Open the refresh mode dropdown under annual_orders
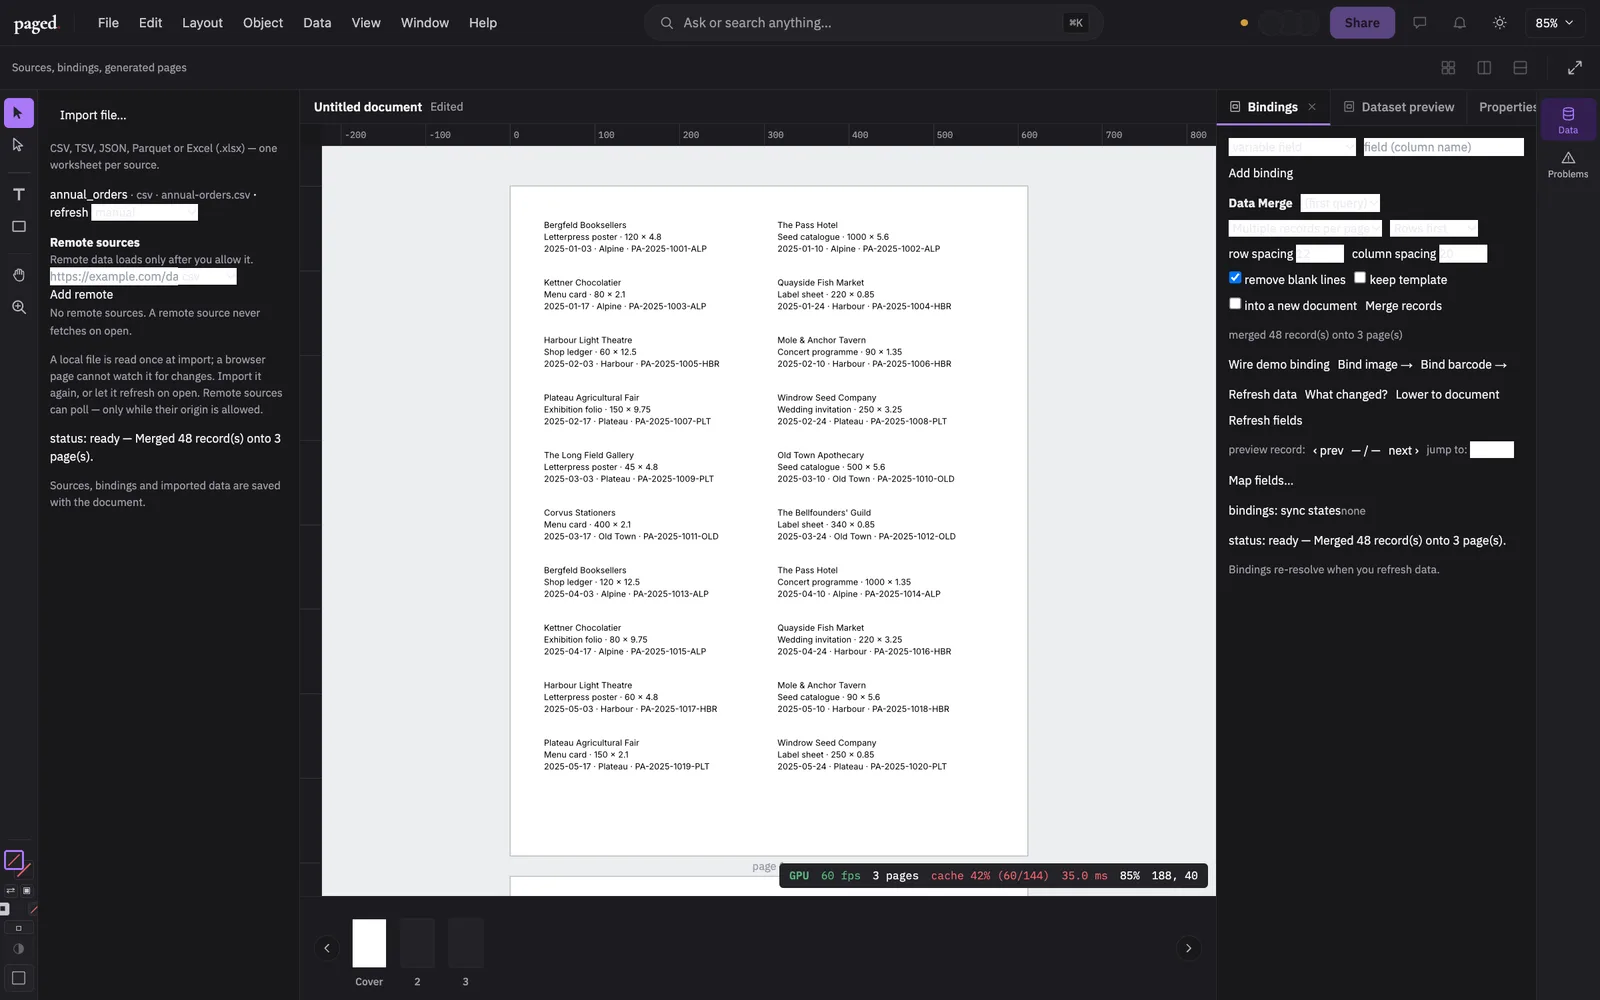1600x1000 pixels. 145,213
